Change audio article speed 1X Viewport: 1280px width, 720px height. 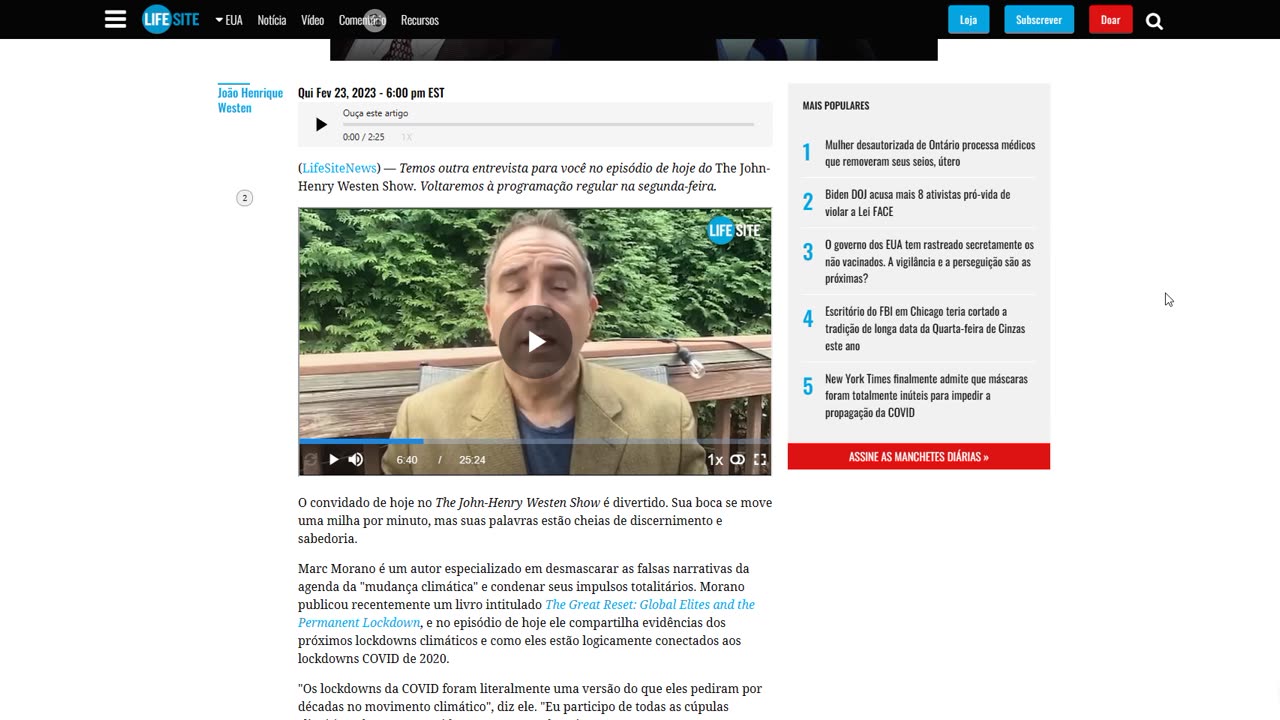pyautogui.click(x=407, y=137)
